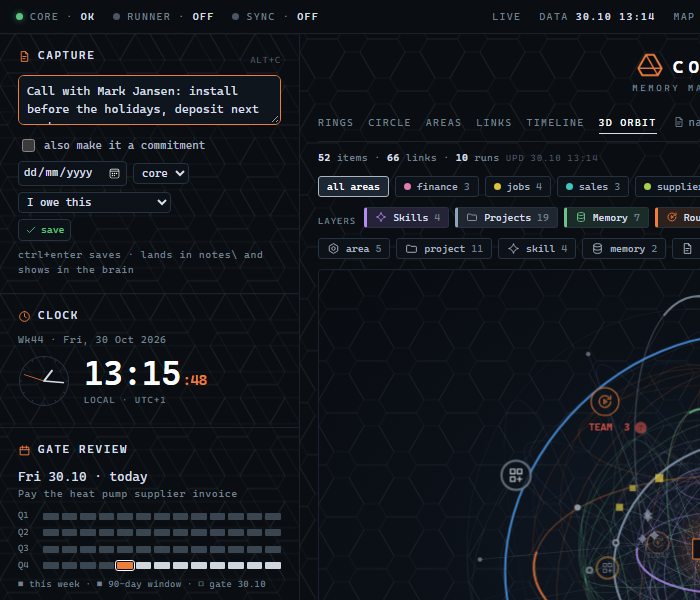The image size is (700, 600).
Task: Click 'Pay the heat pump supplier invoice'
Action: [x=128, y=494]
